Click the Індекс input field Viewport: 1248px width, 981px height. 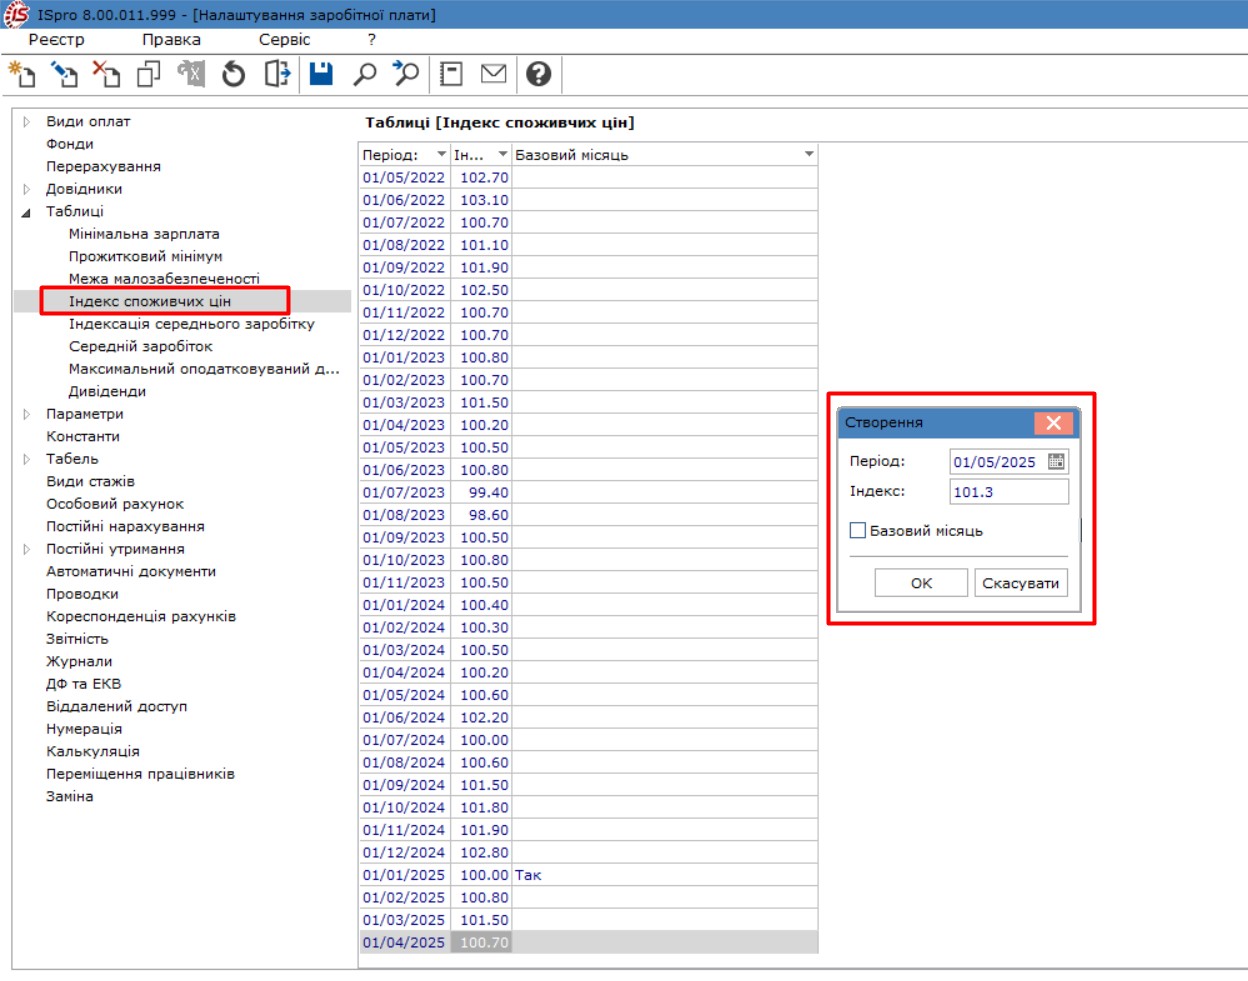point(1007,492)
